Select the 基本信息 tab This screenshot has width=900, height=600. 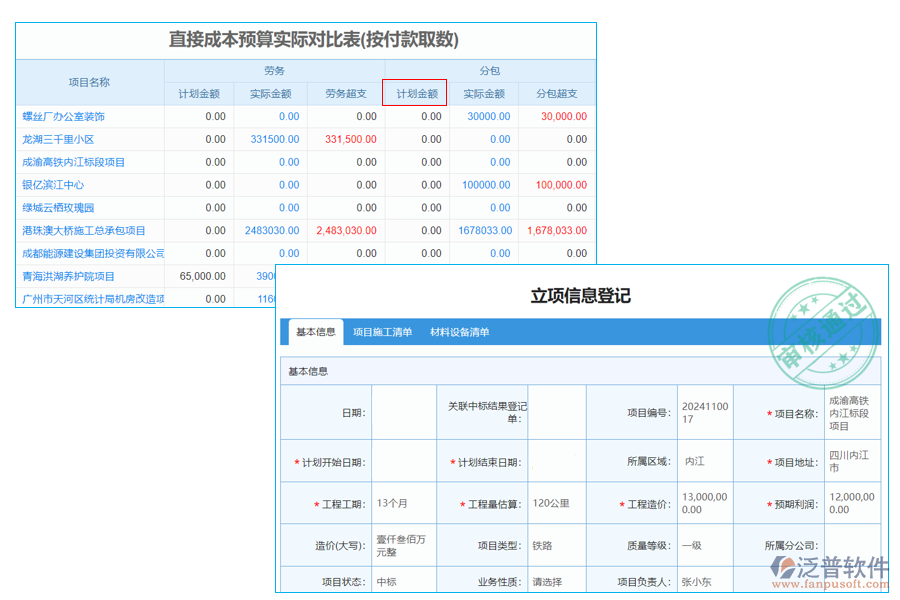click(314, 331)
